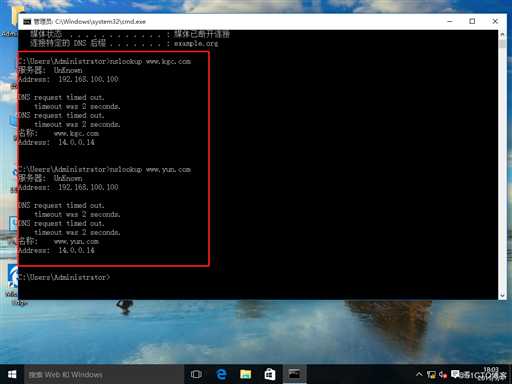Click the cmd scrollbar up arrow

point(502,34)
